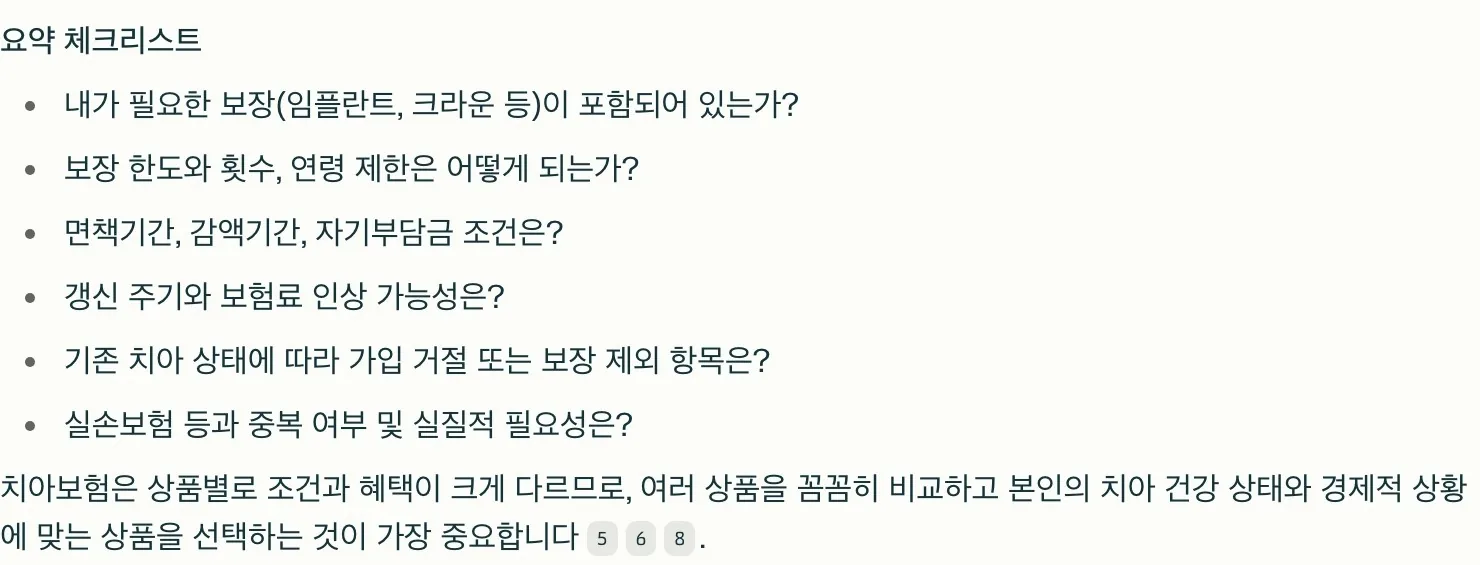Open citation reference number 6
The width and height of the screenshot is (1480, 565).
click(641, 540)
